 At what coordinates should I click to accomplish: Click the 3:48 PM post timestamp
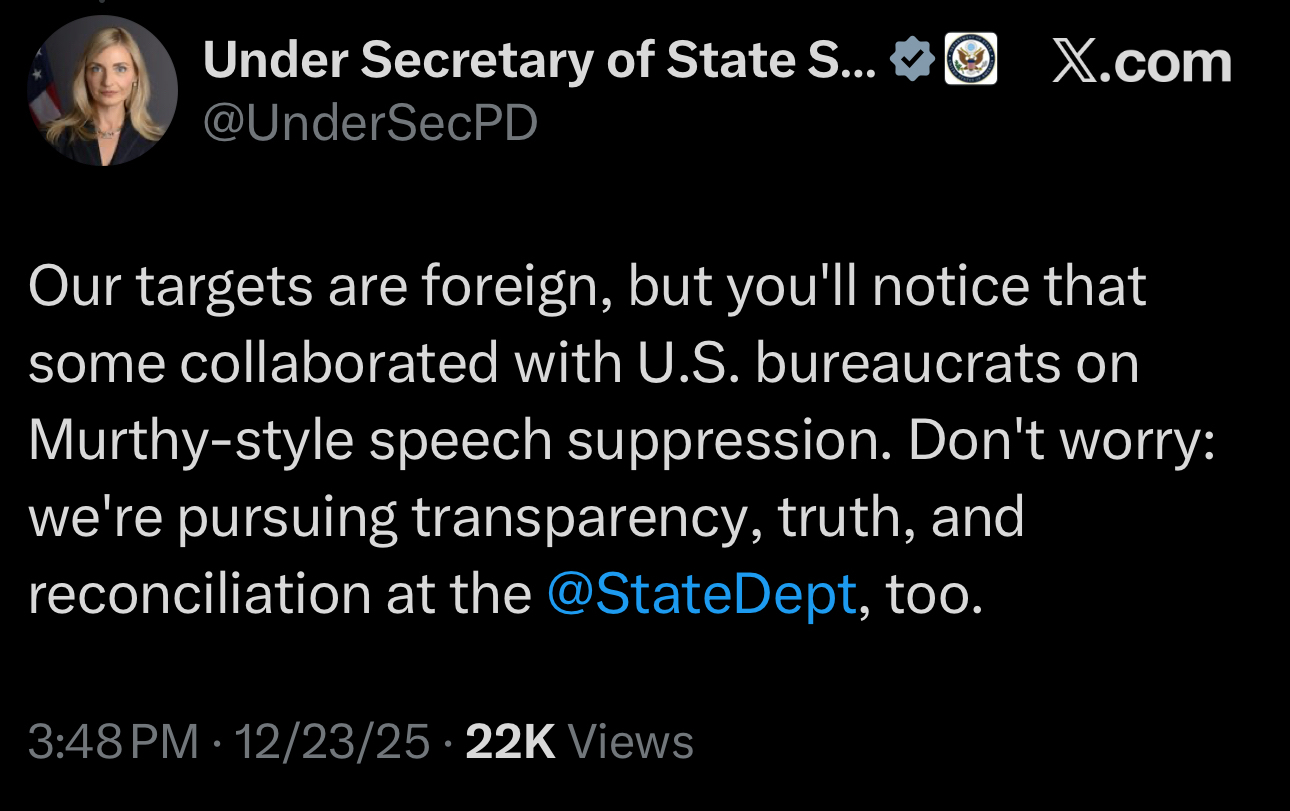pyautogui.click(x=113, y=742)
